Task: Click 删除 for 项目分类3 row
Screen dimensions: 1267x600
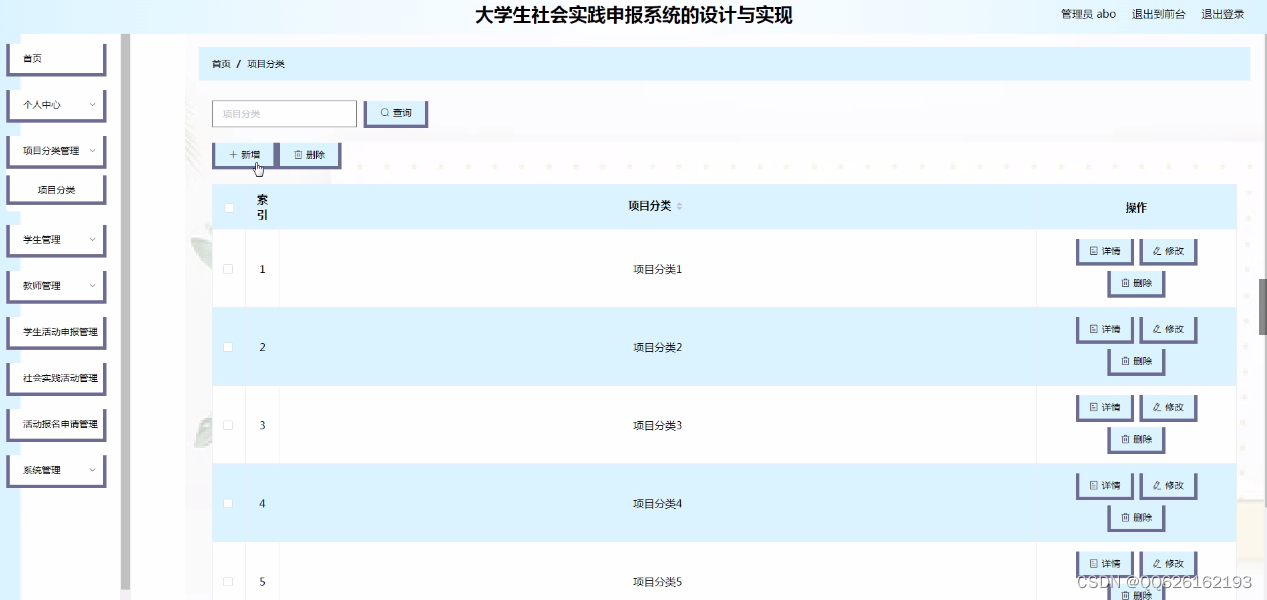Action: pyautogui.click(x=1136, y=439)
